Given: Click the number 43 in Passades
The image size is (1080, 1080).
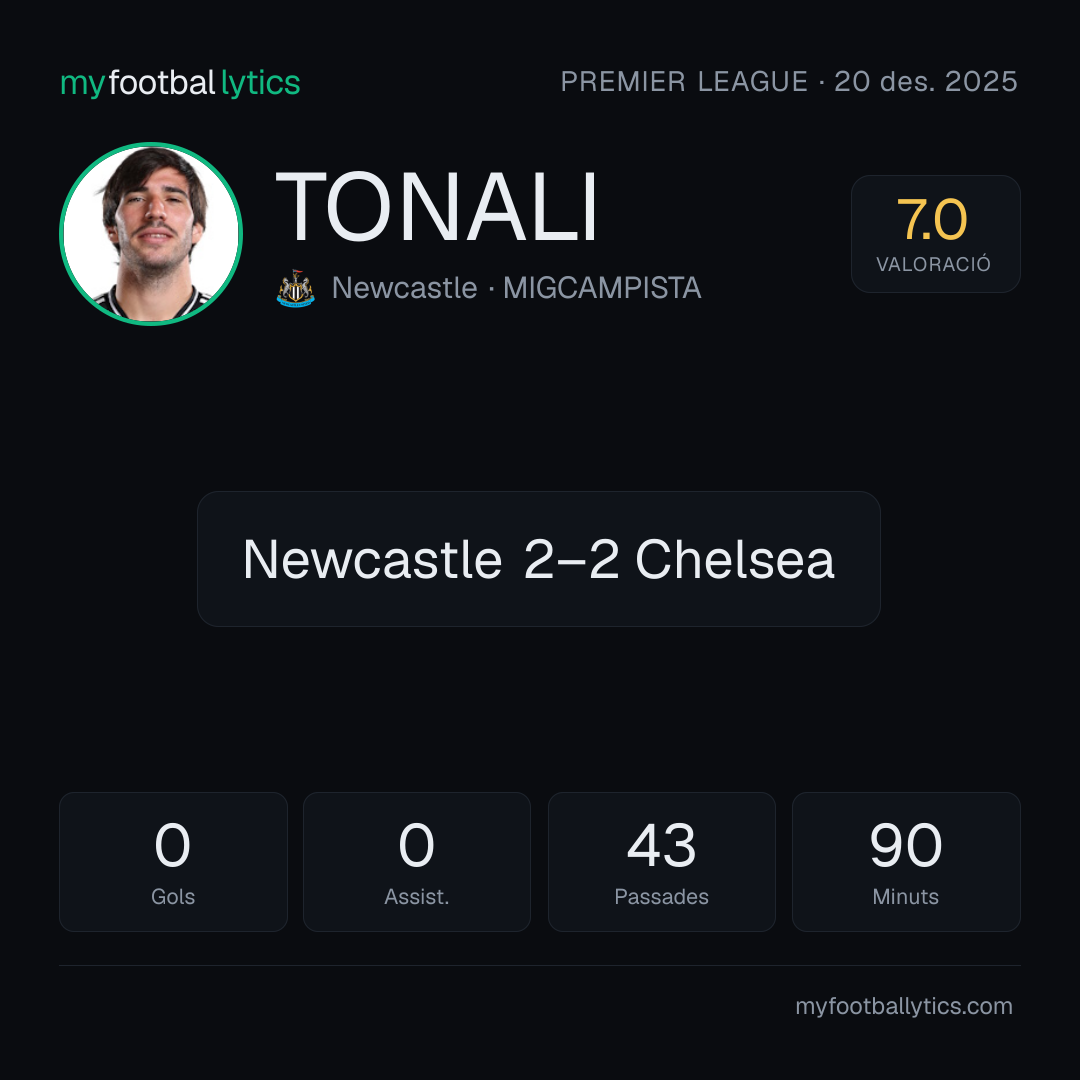Looking at the screenshot, I should coord(661,845).
